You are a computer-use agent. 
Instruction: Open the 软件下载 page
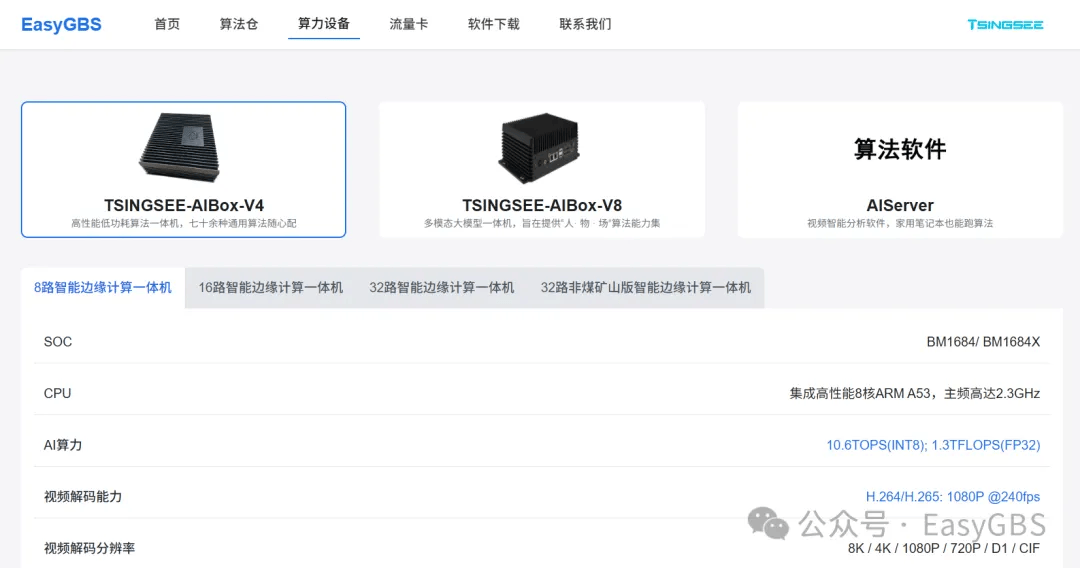point(493,24)
